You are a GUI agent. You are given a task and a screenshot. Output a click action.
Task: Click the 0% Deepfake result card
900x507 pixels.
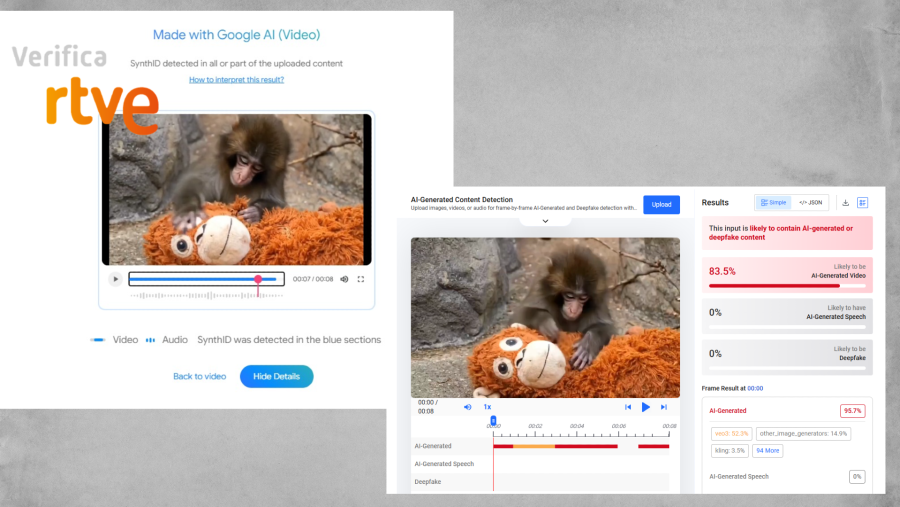tap(787, 357)
